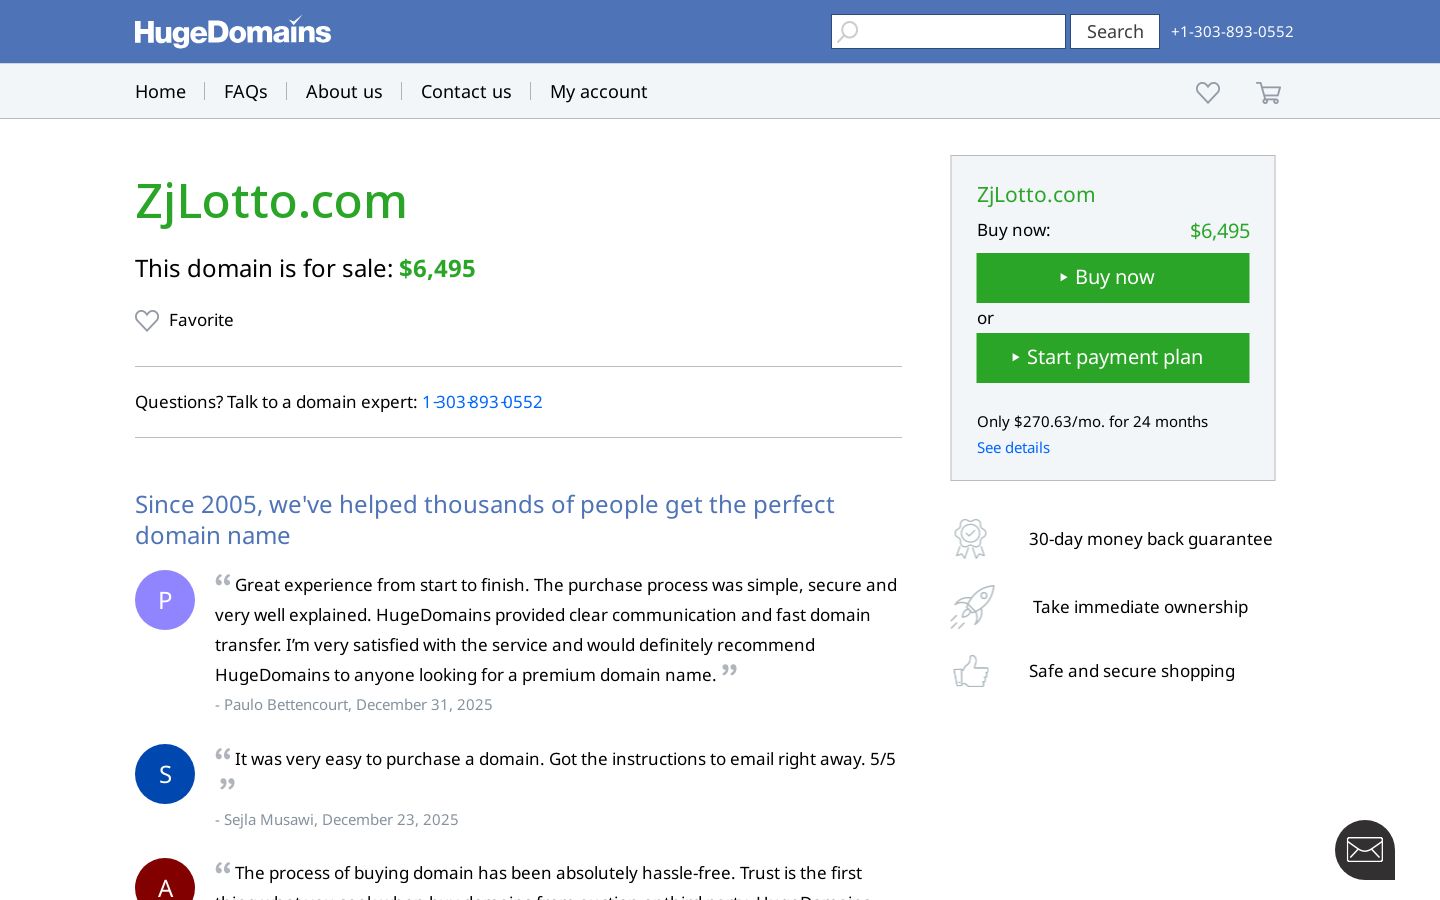The width and height of the screenshot is (1440, 900).
Task: Click the blue S avatar for Sejla
Action: [165, 774]
